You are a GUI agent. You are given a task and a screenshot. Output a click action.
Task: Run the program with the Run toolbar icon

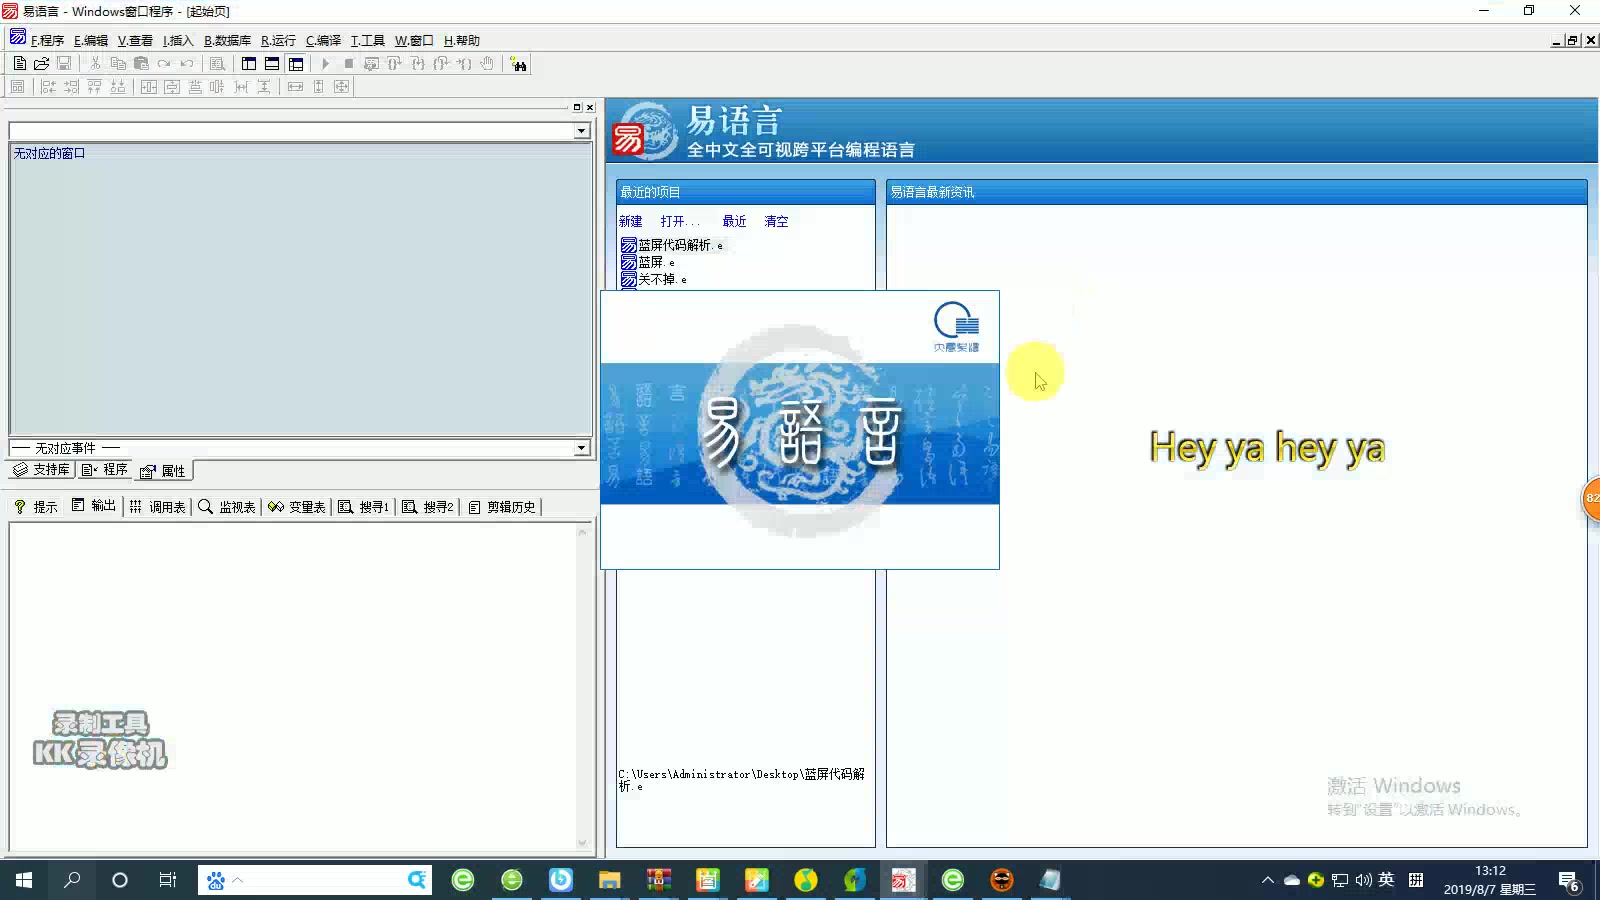(326, 63)
